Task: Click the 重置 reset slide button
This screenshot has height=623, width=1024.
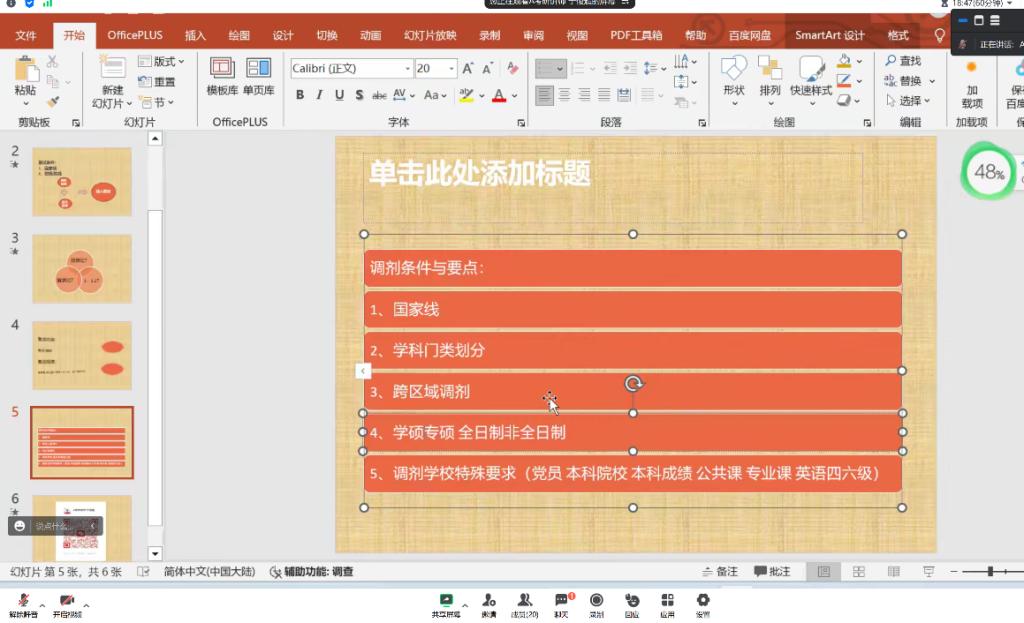Action: (x=158, y=82)
